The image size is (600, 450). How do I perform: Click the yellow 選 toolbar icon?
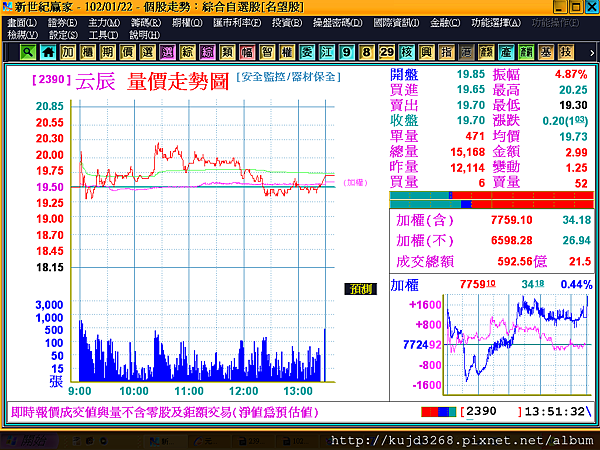tap(148, 52)
